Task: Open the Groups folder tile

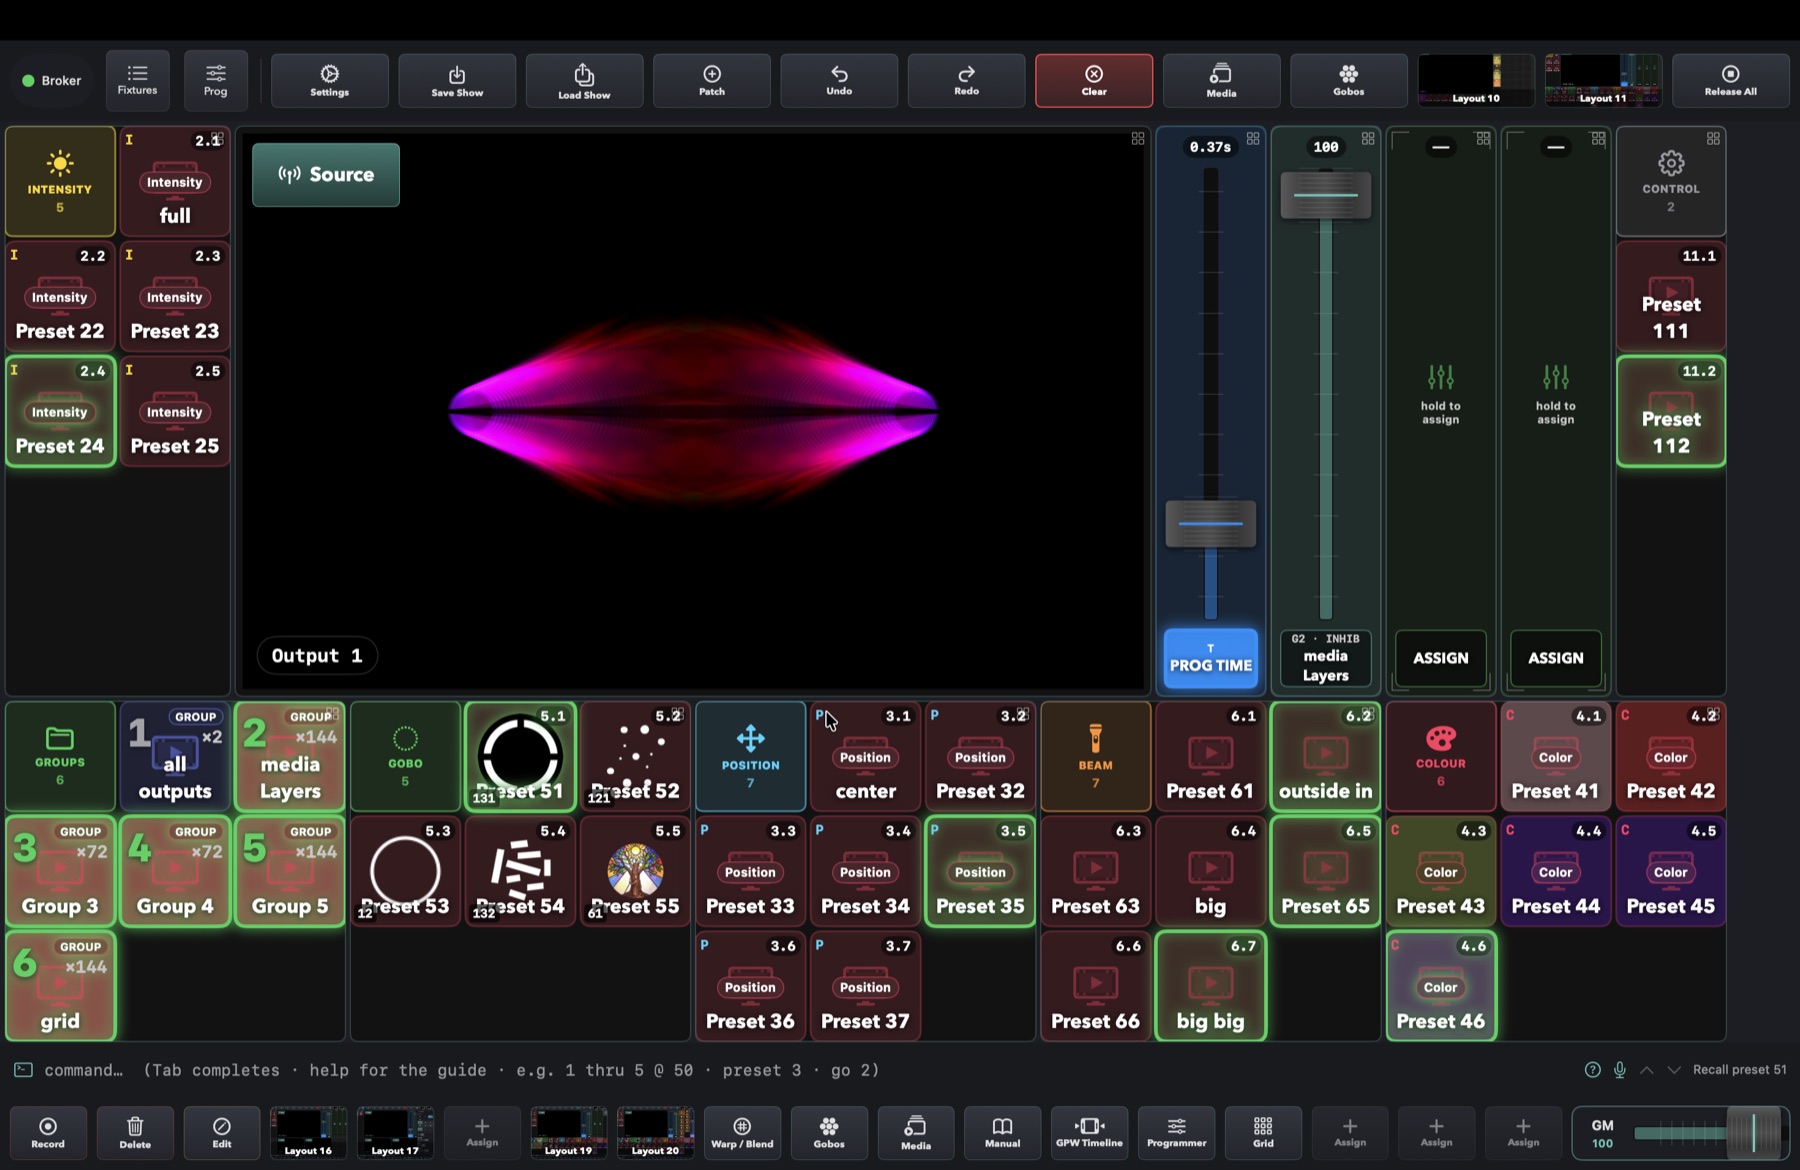Action: [x=60, y=756]
